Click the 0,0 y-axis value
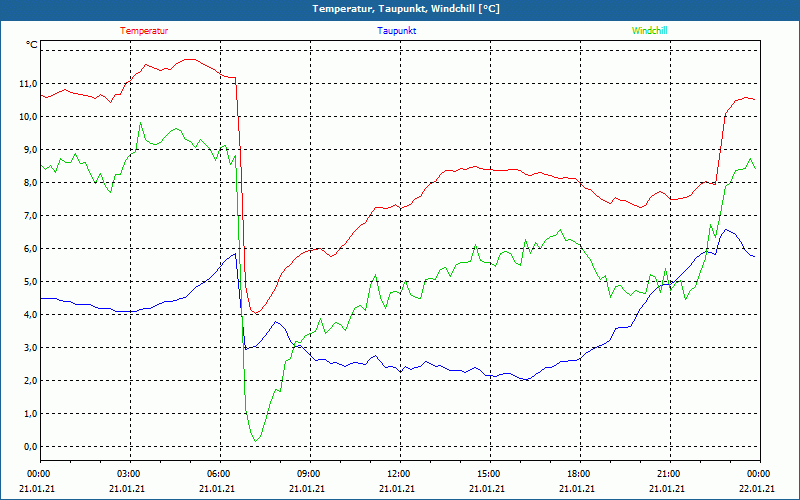 click(x=30, y=446)
